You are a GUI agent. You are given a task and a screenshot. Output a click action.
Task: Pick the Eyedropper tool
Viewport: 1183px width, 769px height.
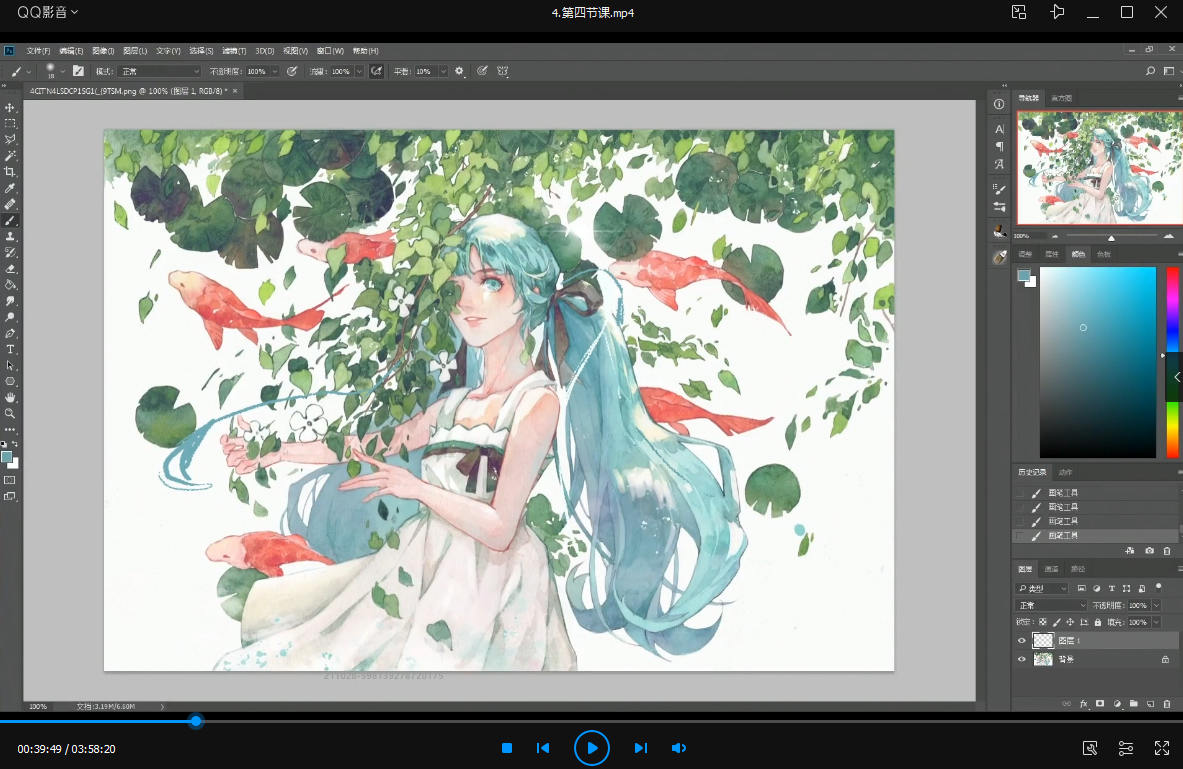[x=10, y=188]
